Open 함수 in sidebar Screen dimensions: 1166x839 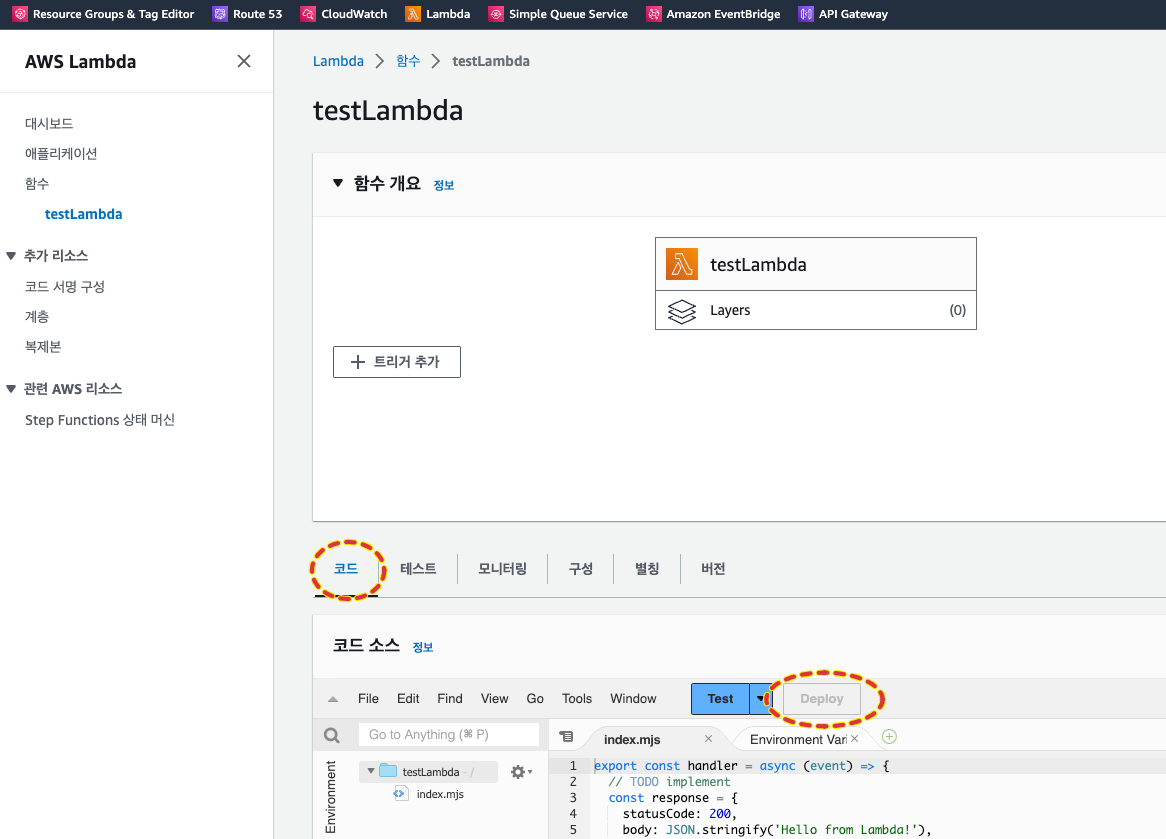(x=36, y=184)
